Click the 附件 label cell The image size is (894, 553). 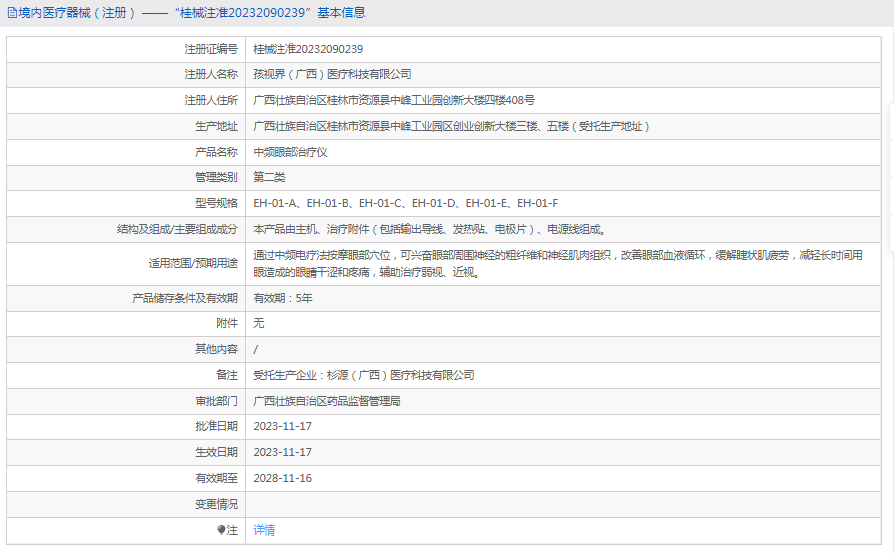[x=126, y=323]
